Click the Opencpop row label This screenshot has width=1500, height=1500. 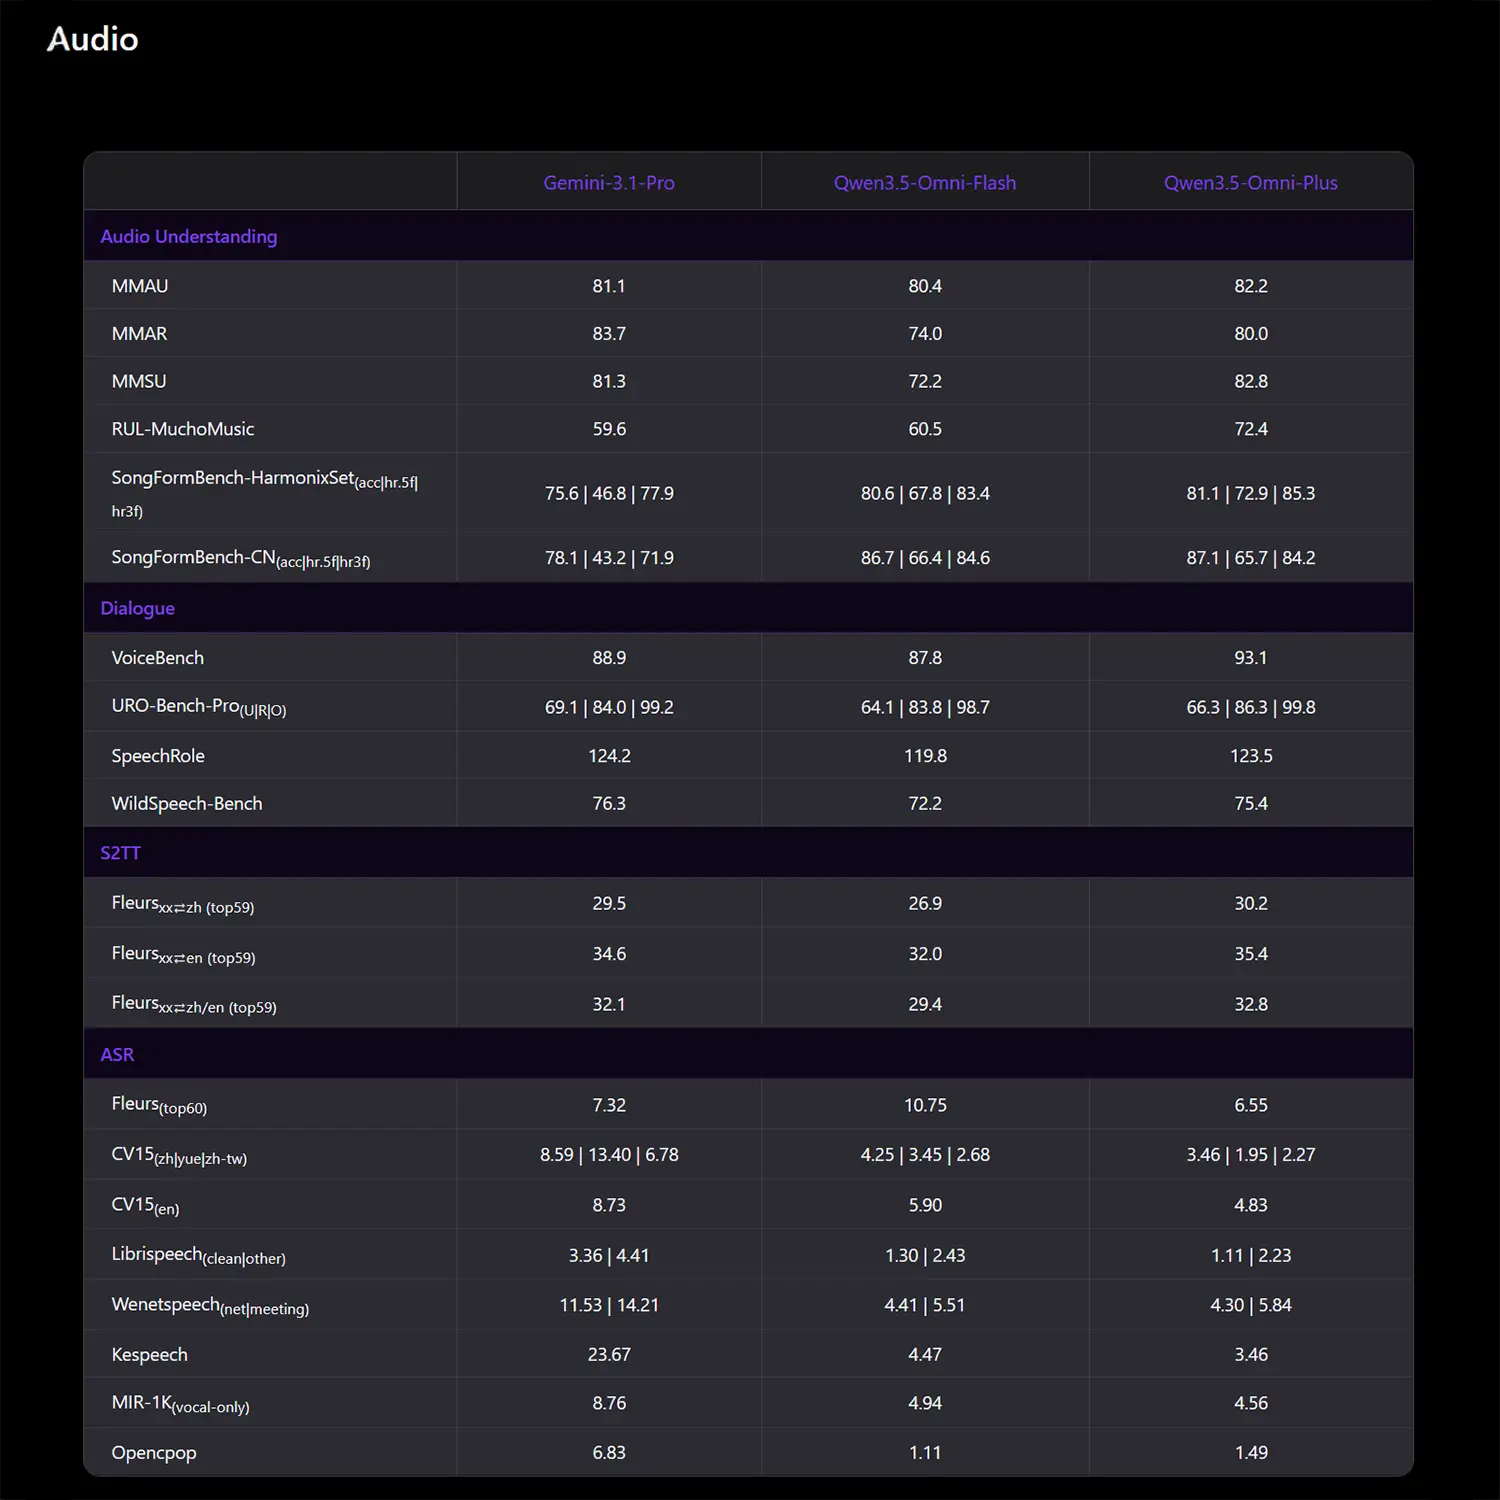point(154,1453)
